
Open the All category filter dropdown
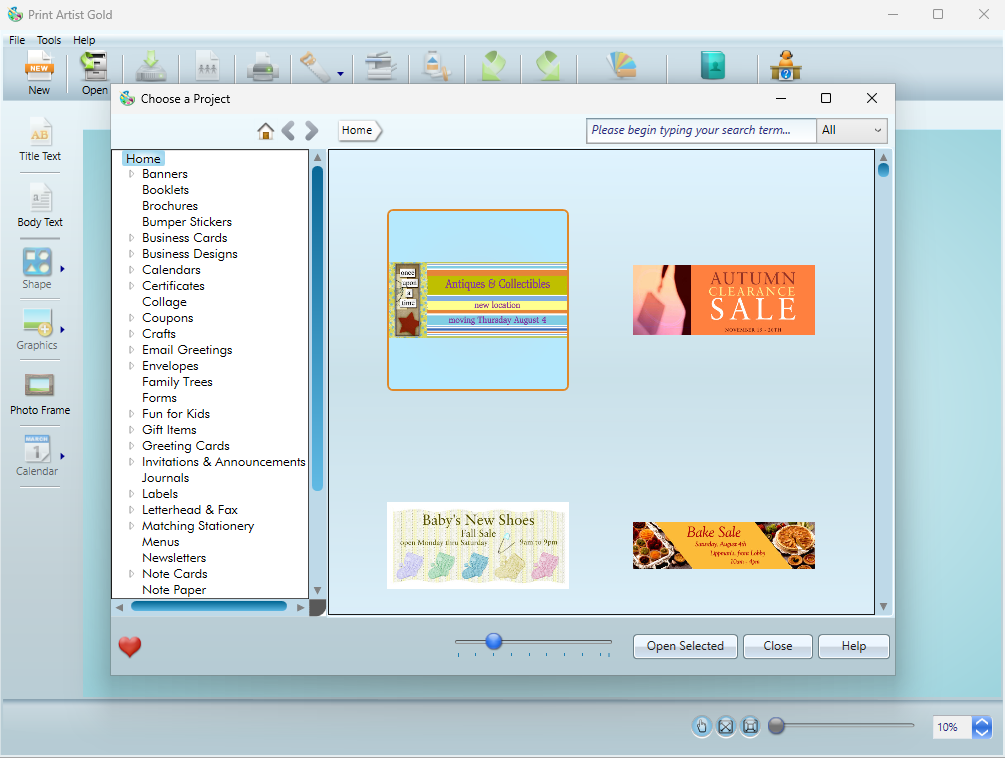click(x=852, y=130)
